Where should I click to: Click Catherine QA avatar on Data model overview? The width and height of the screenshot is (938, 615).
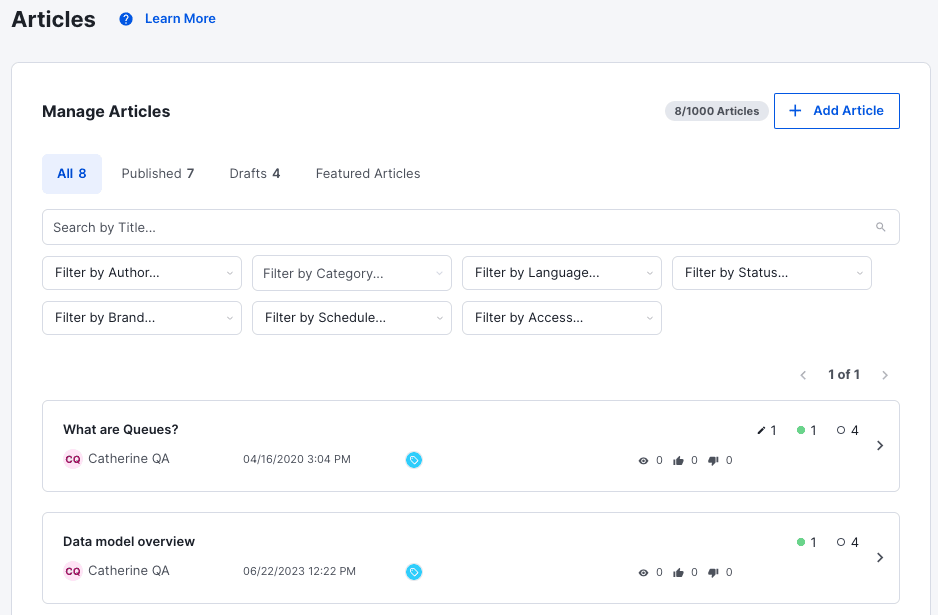[x=72, y=571]
